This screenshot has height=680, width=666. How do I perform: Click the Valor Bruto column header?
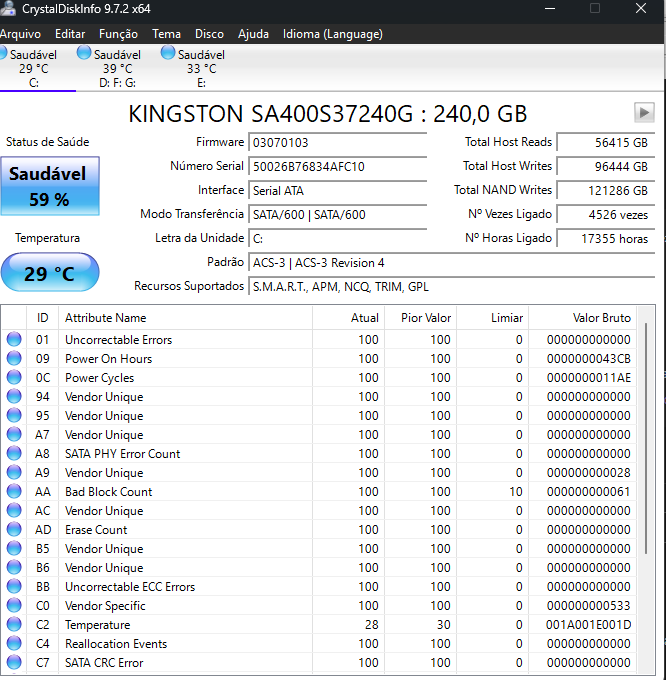pyautogui.click(x=582, y=318)
